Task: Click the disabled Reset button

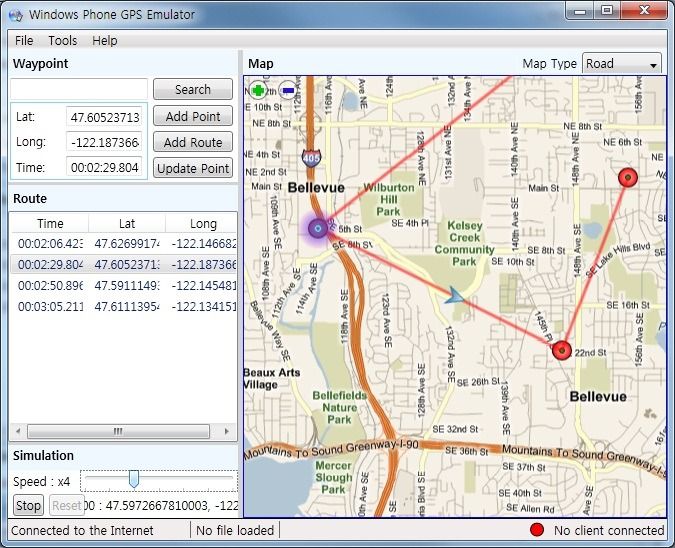Action: click(67, 505)
